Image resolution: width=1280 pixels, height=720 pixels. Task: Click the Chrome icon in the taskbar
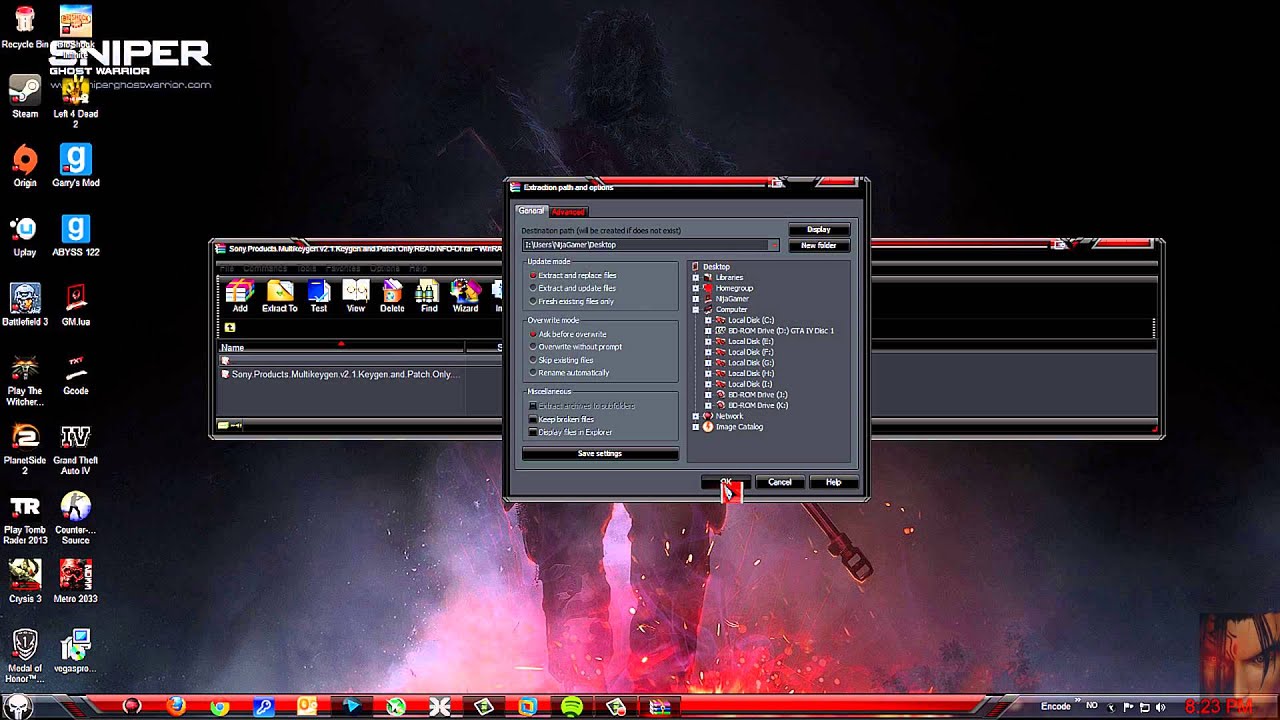(219, 707)
